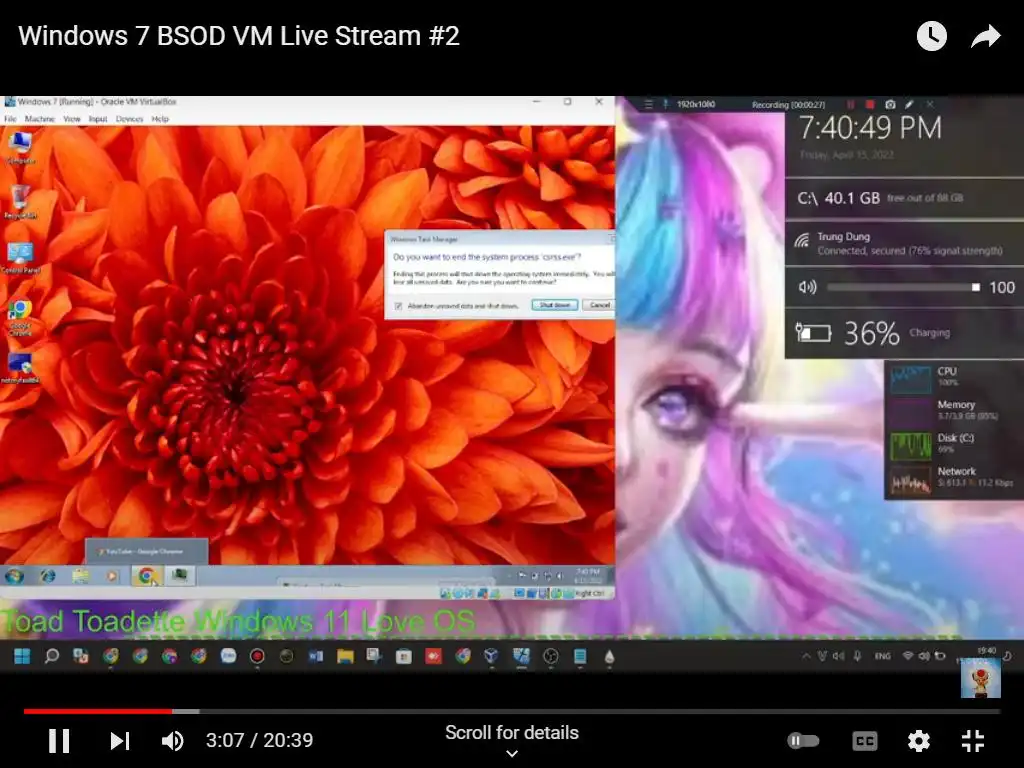Toggle the autoplay switch
The height and width of the screenshot is (768, 1024).
tap(803, 741)
